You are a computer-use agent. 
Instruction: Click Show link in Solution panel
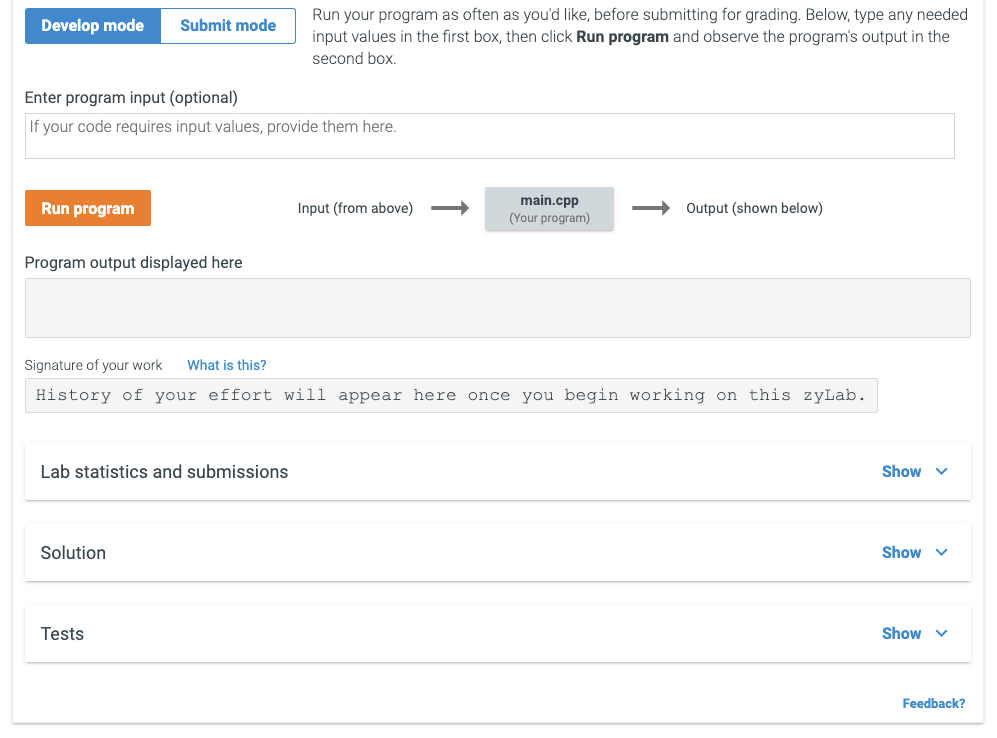[901, 553]
